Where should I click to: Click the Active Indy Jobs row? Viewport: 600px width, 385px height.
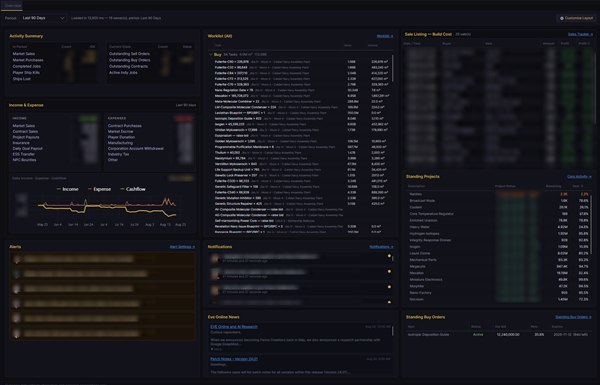pos(150,73)
